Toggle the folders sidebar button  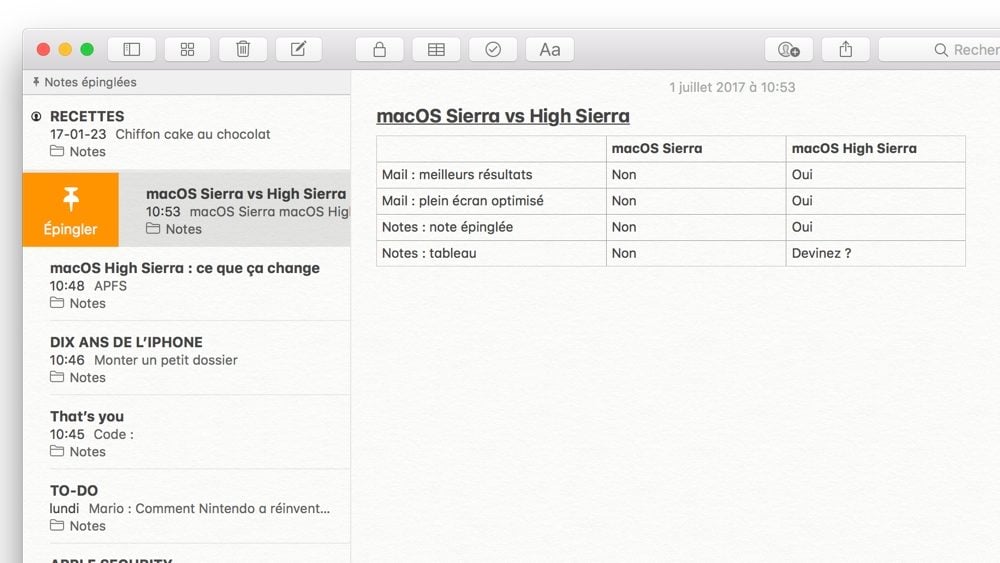click(x=131, y=49)
